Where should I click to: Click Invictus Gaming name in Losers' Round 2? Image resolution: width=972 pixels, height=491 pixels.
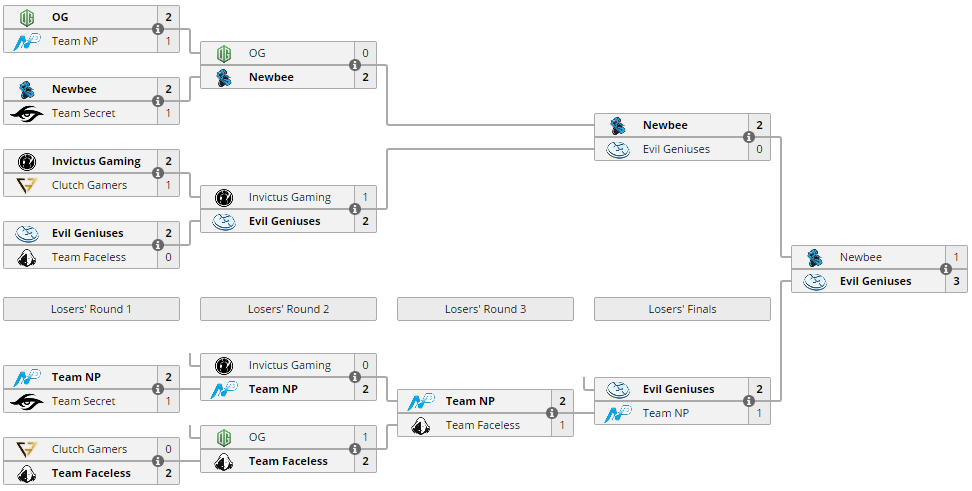[x=289, y=365]
